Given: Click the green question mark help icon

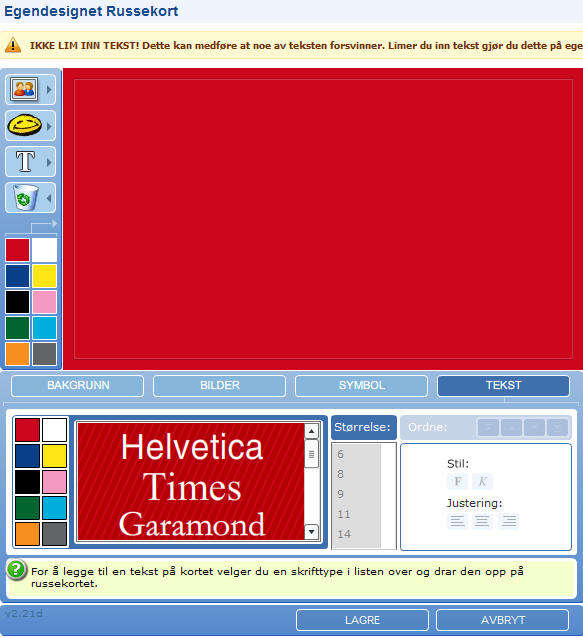Looking at the screenshot, I should pyautogui.click(x=16, y=570).
